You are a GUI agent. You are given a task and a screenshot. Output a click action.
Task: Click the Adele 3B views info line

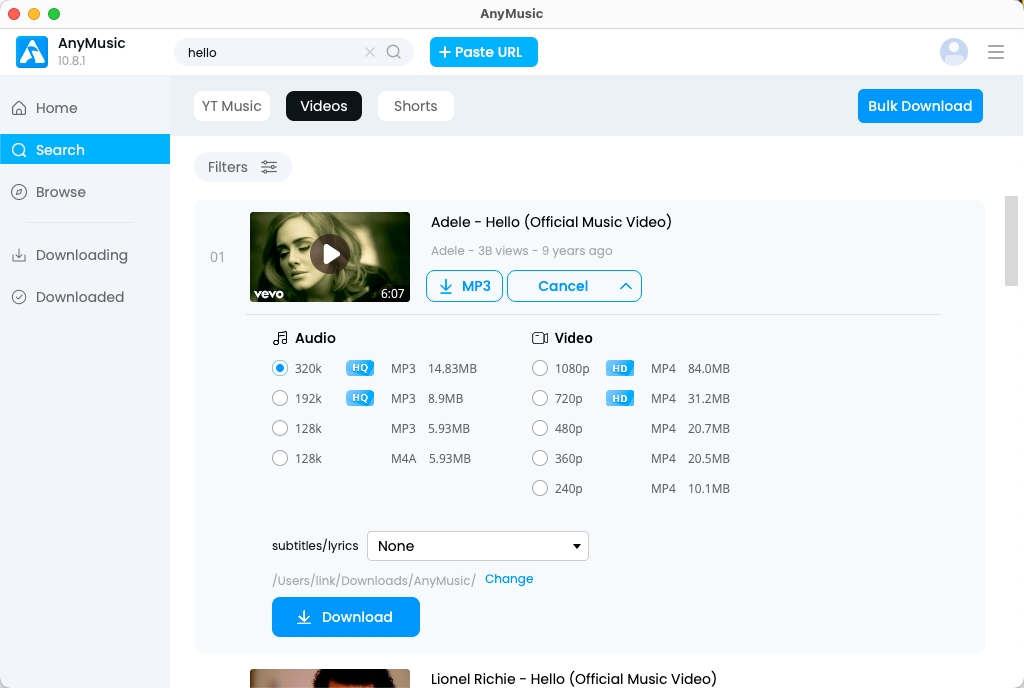click(521, 251)
